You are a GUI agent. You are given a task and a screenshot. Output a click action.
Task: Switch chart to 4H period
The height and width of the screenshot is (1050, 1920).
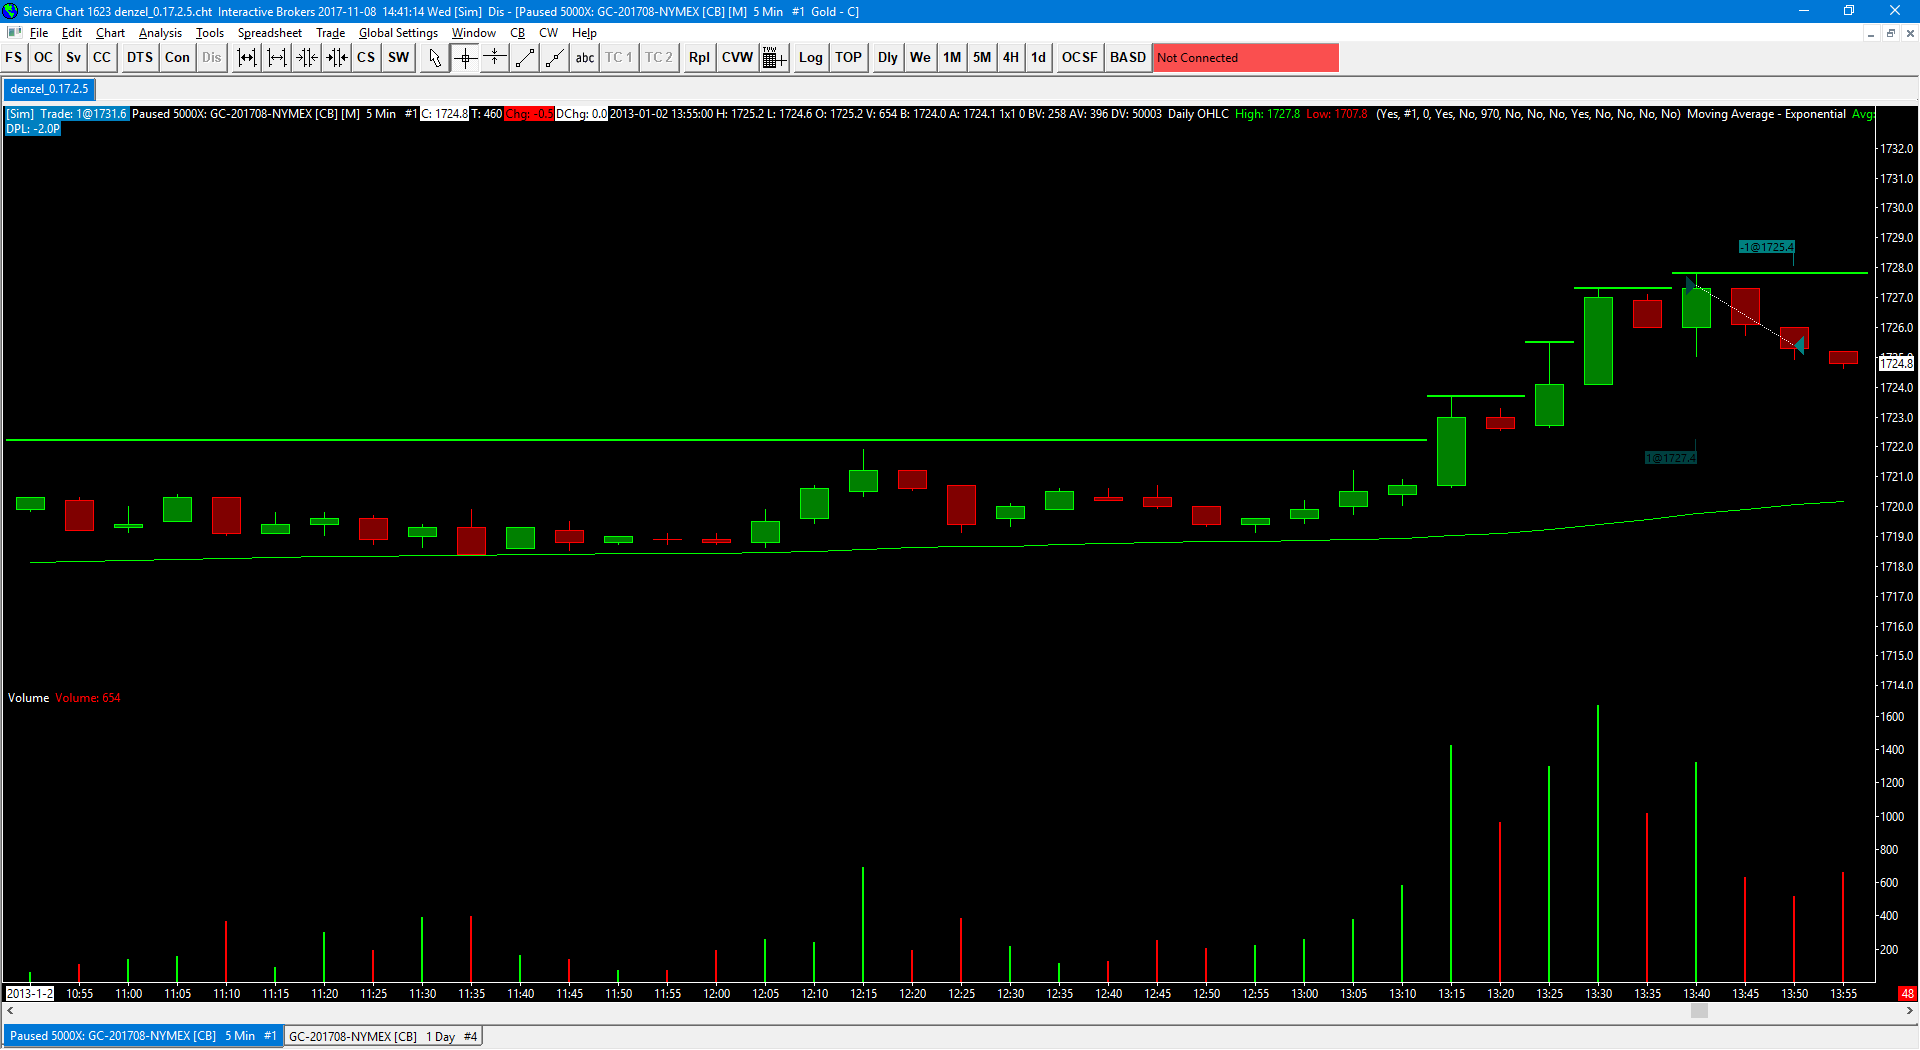(x=1011, y=58)
